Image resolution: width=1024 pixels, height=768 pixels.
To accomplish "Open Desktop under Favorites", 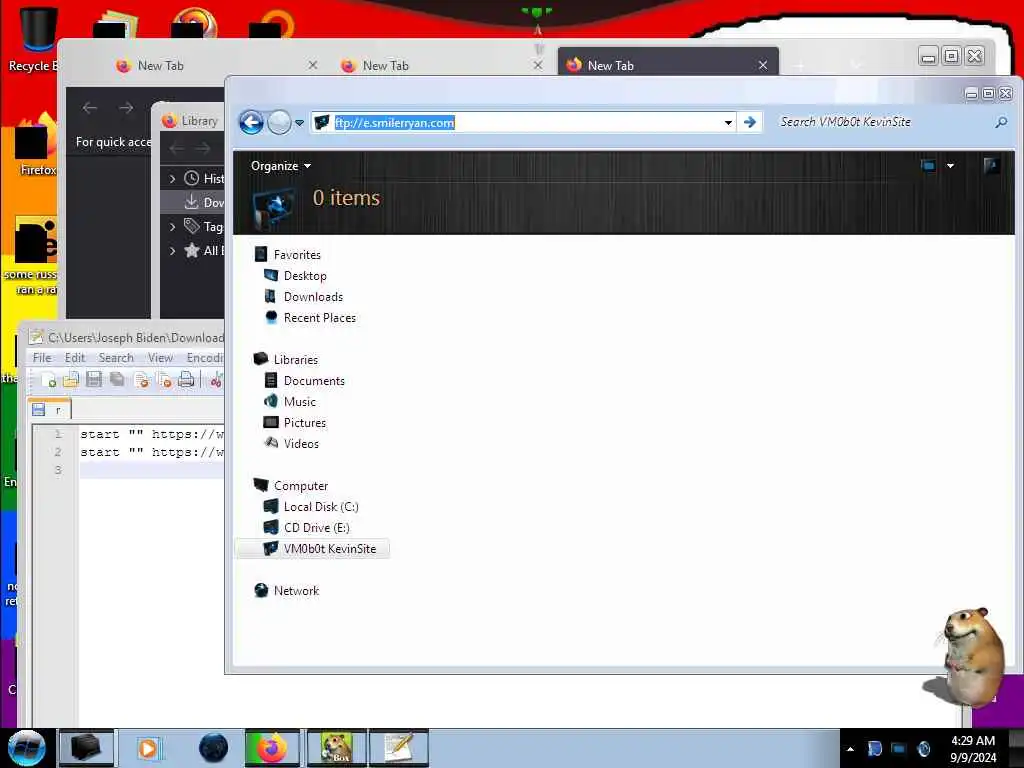I will 305,276.
